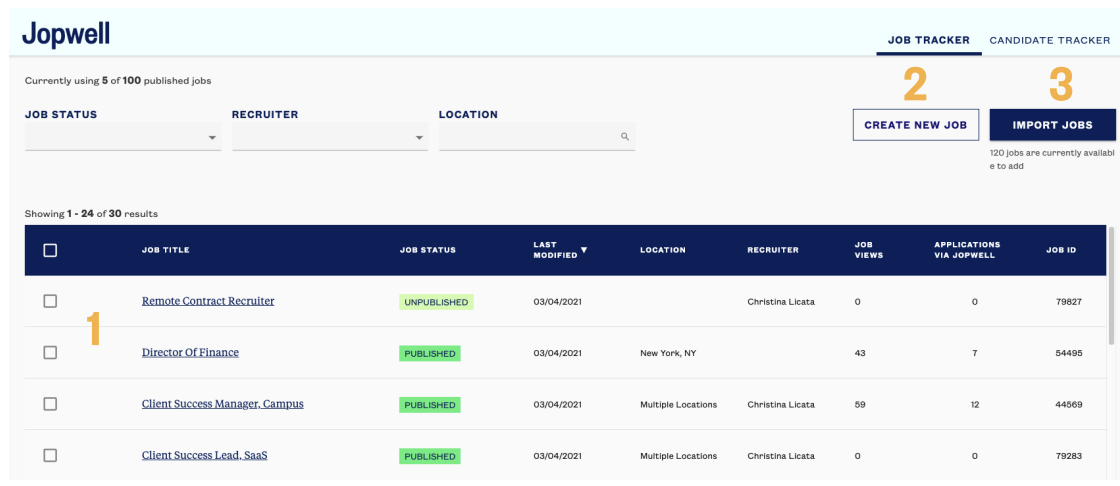1120x486 pixels.
Task: Open the Job Status filter dropdown
Action: 123,137
